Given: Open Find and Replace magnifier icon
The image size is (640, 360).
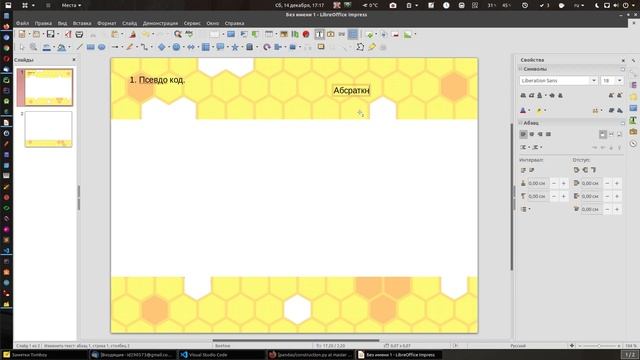Looking at the screenshot, I should click(178, 35).
